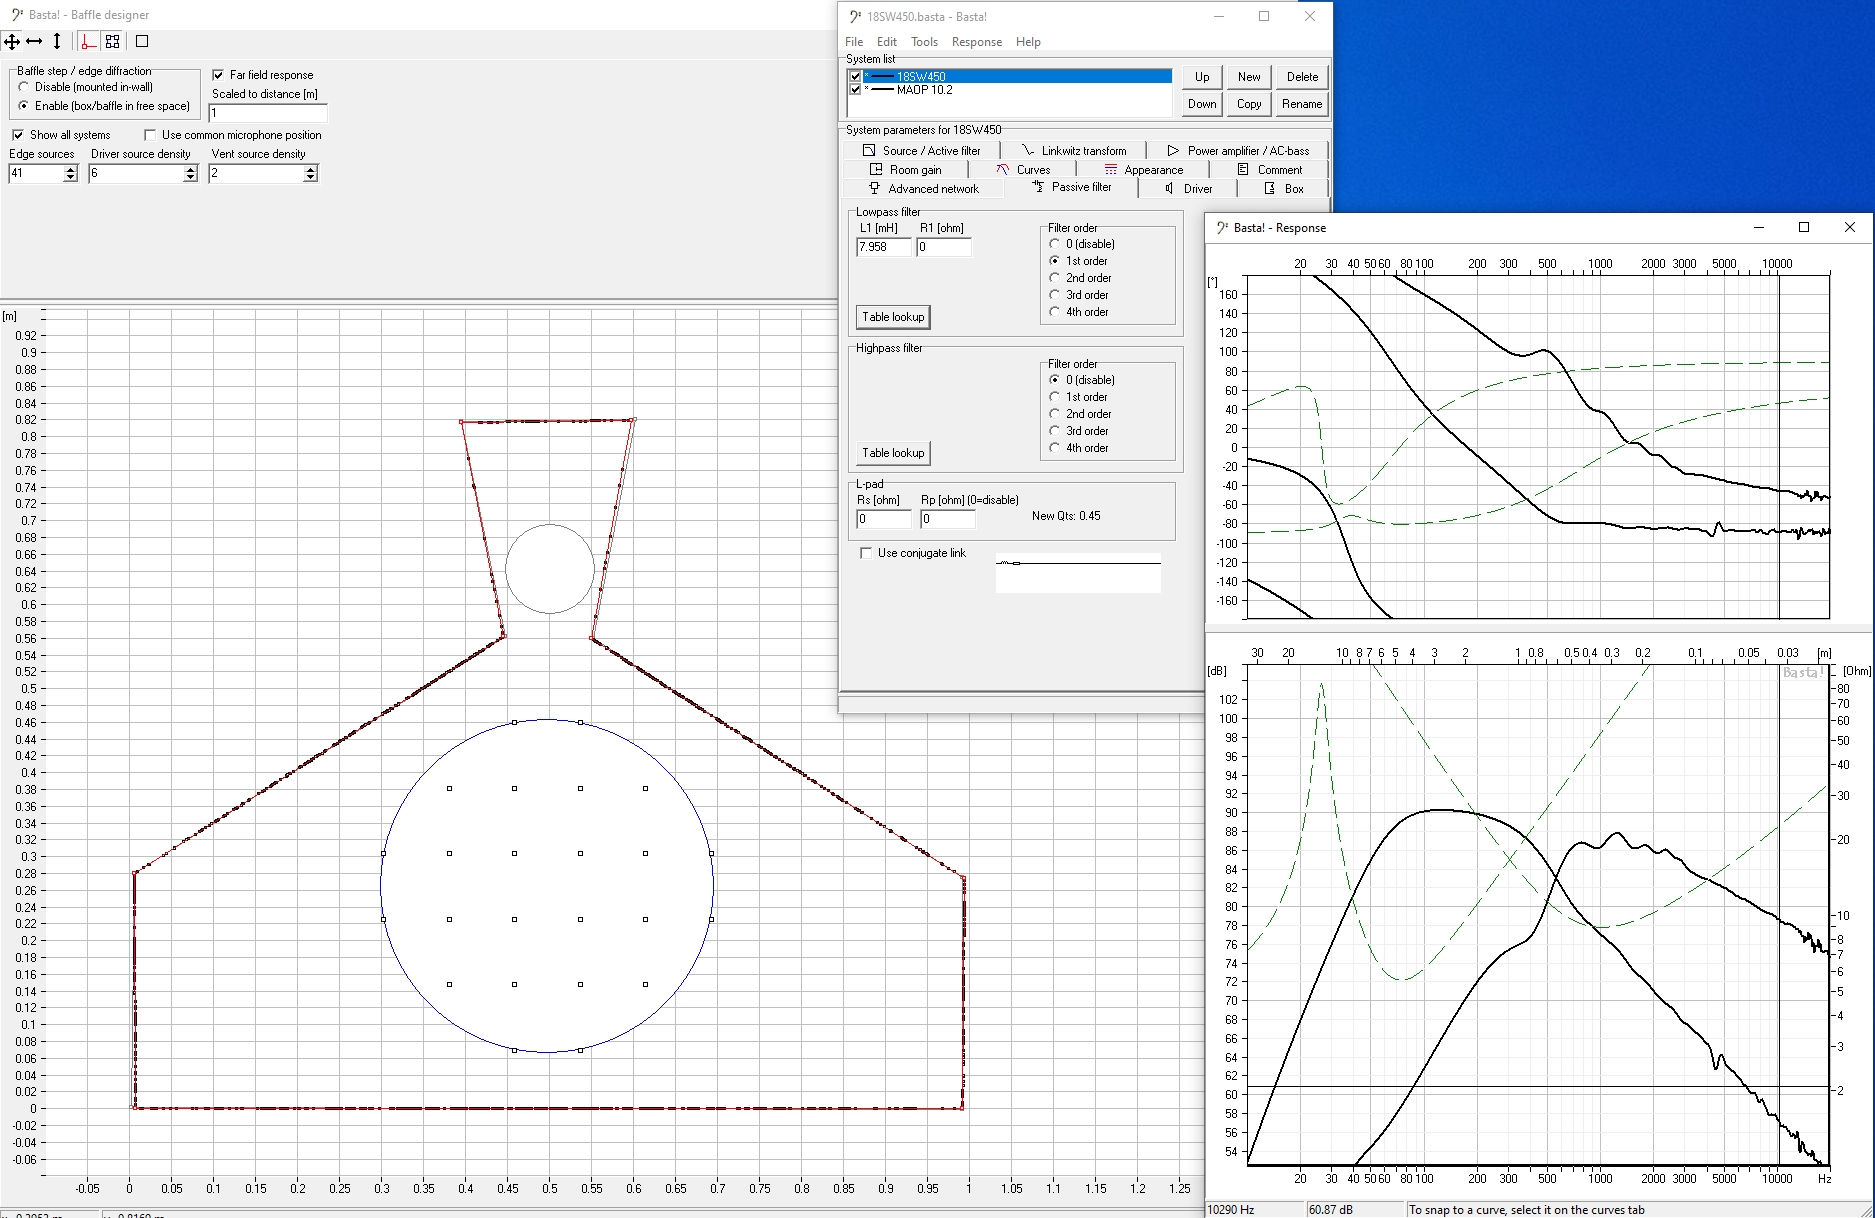Choose 1st order highpass filter
Viewport: 1875px width, 1218px height.
pyautogui.click(x=1054, y=397)
